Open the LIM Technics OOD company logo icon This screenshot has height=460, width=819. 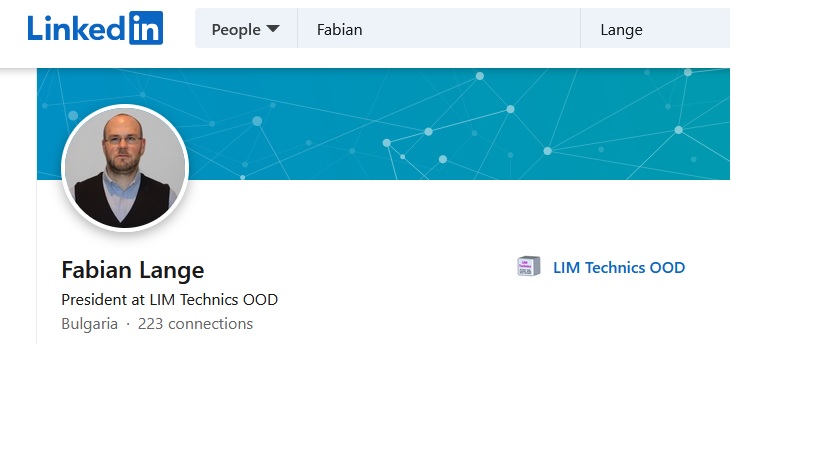tap(529, 266)
